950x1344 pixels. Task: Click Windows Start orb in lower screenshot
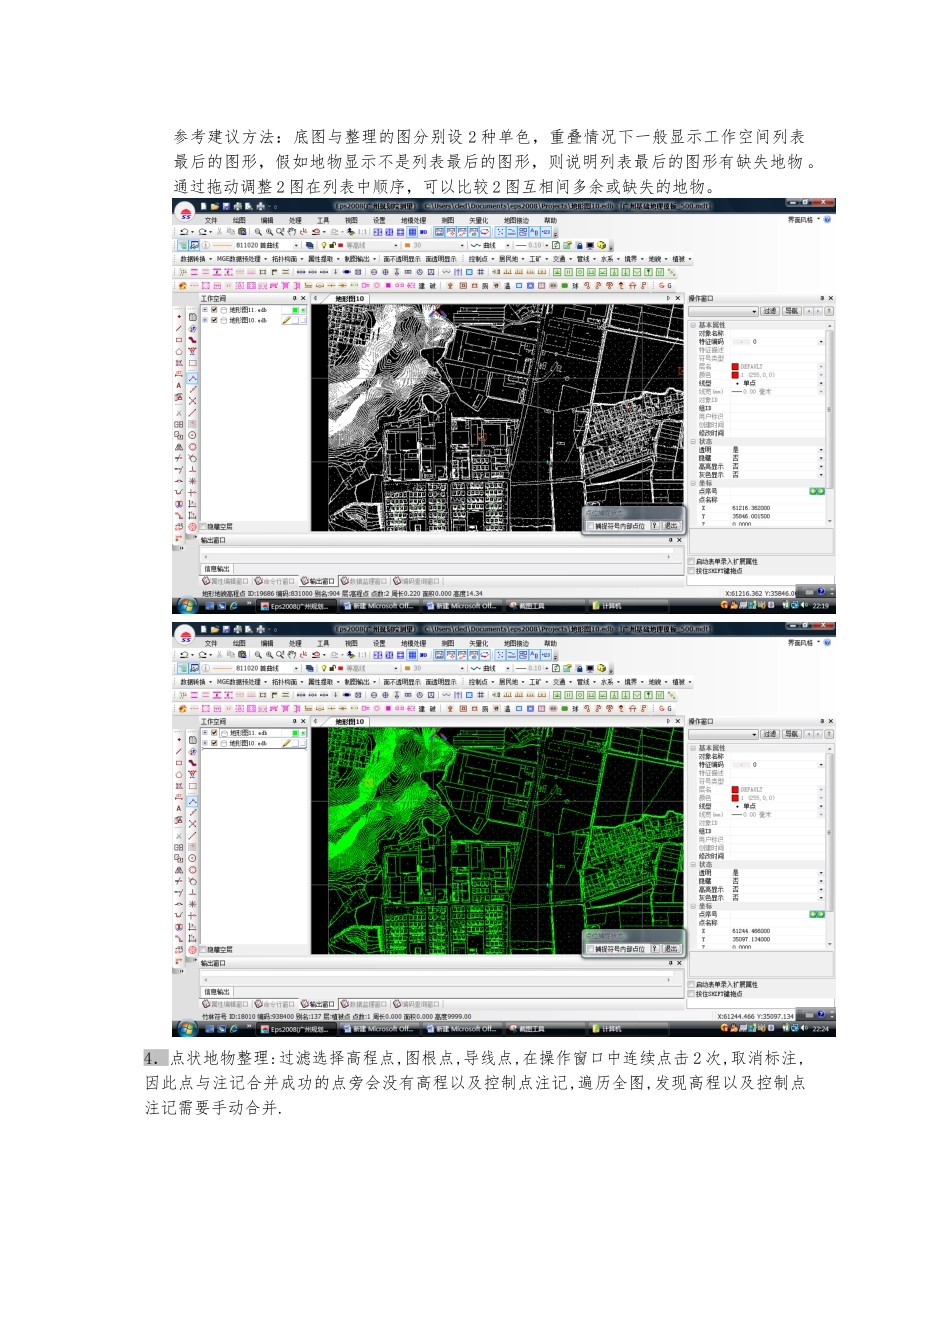(186, 1028)
